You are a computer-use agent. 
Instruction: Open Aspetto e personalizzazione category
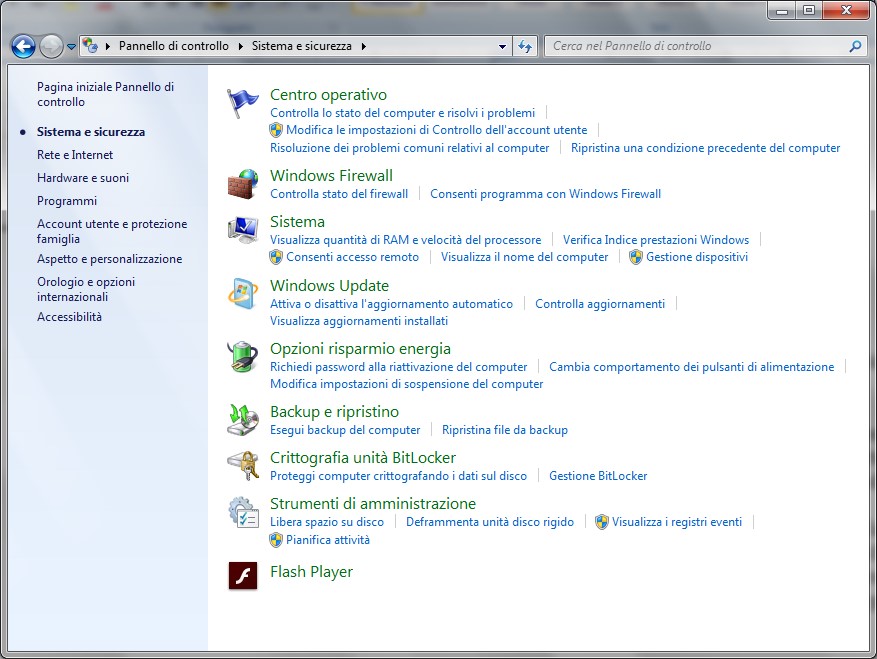(x=110, y=259)
